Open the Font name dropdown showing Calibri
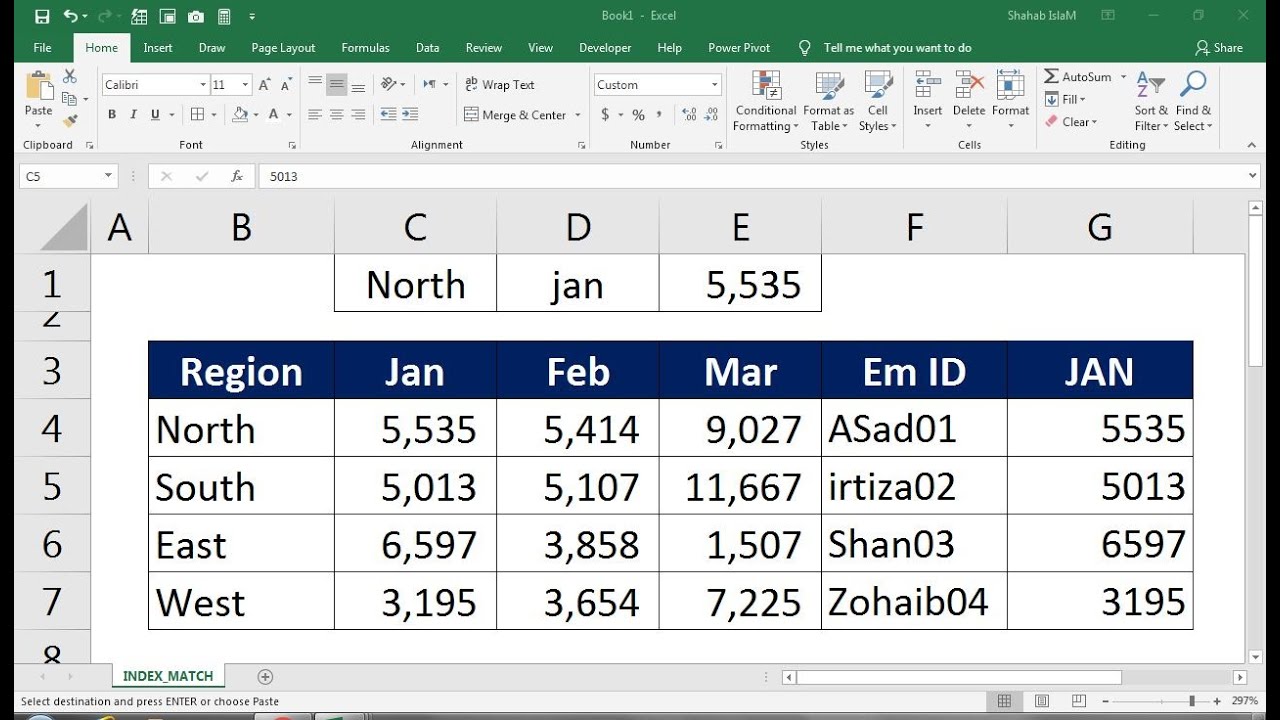 203,85
